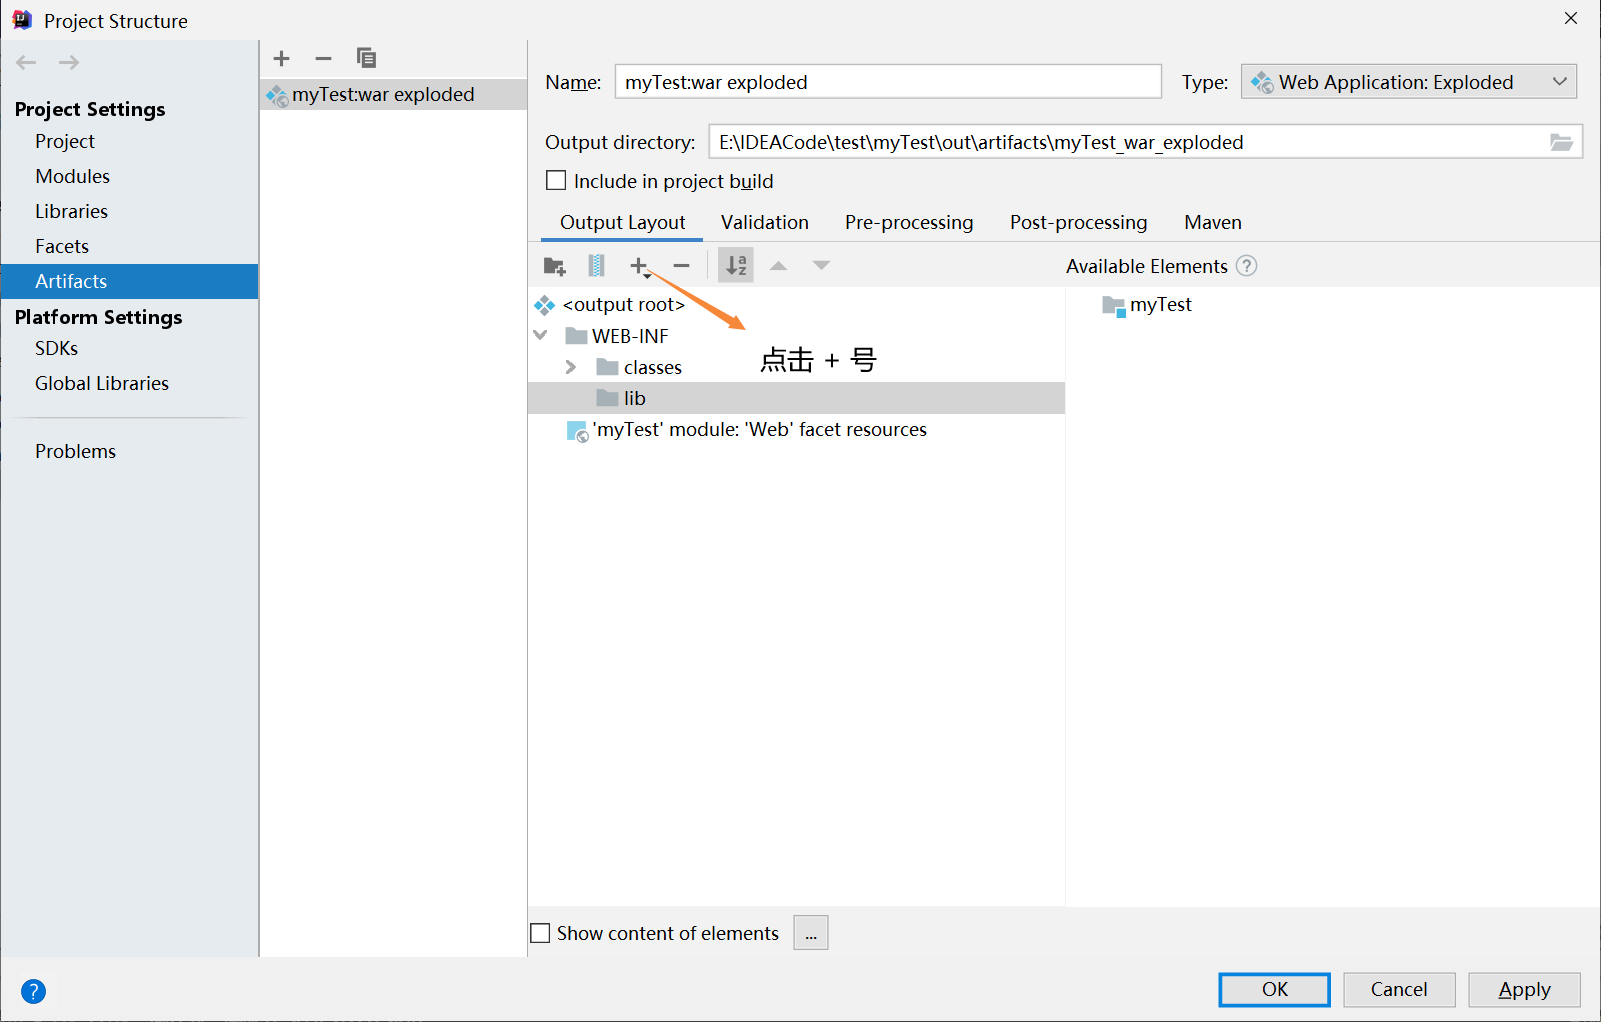Toggle sort elements by names and types
This screenshot has width=1601, height=1022.
736,266
